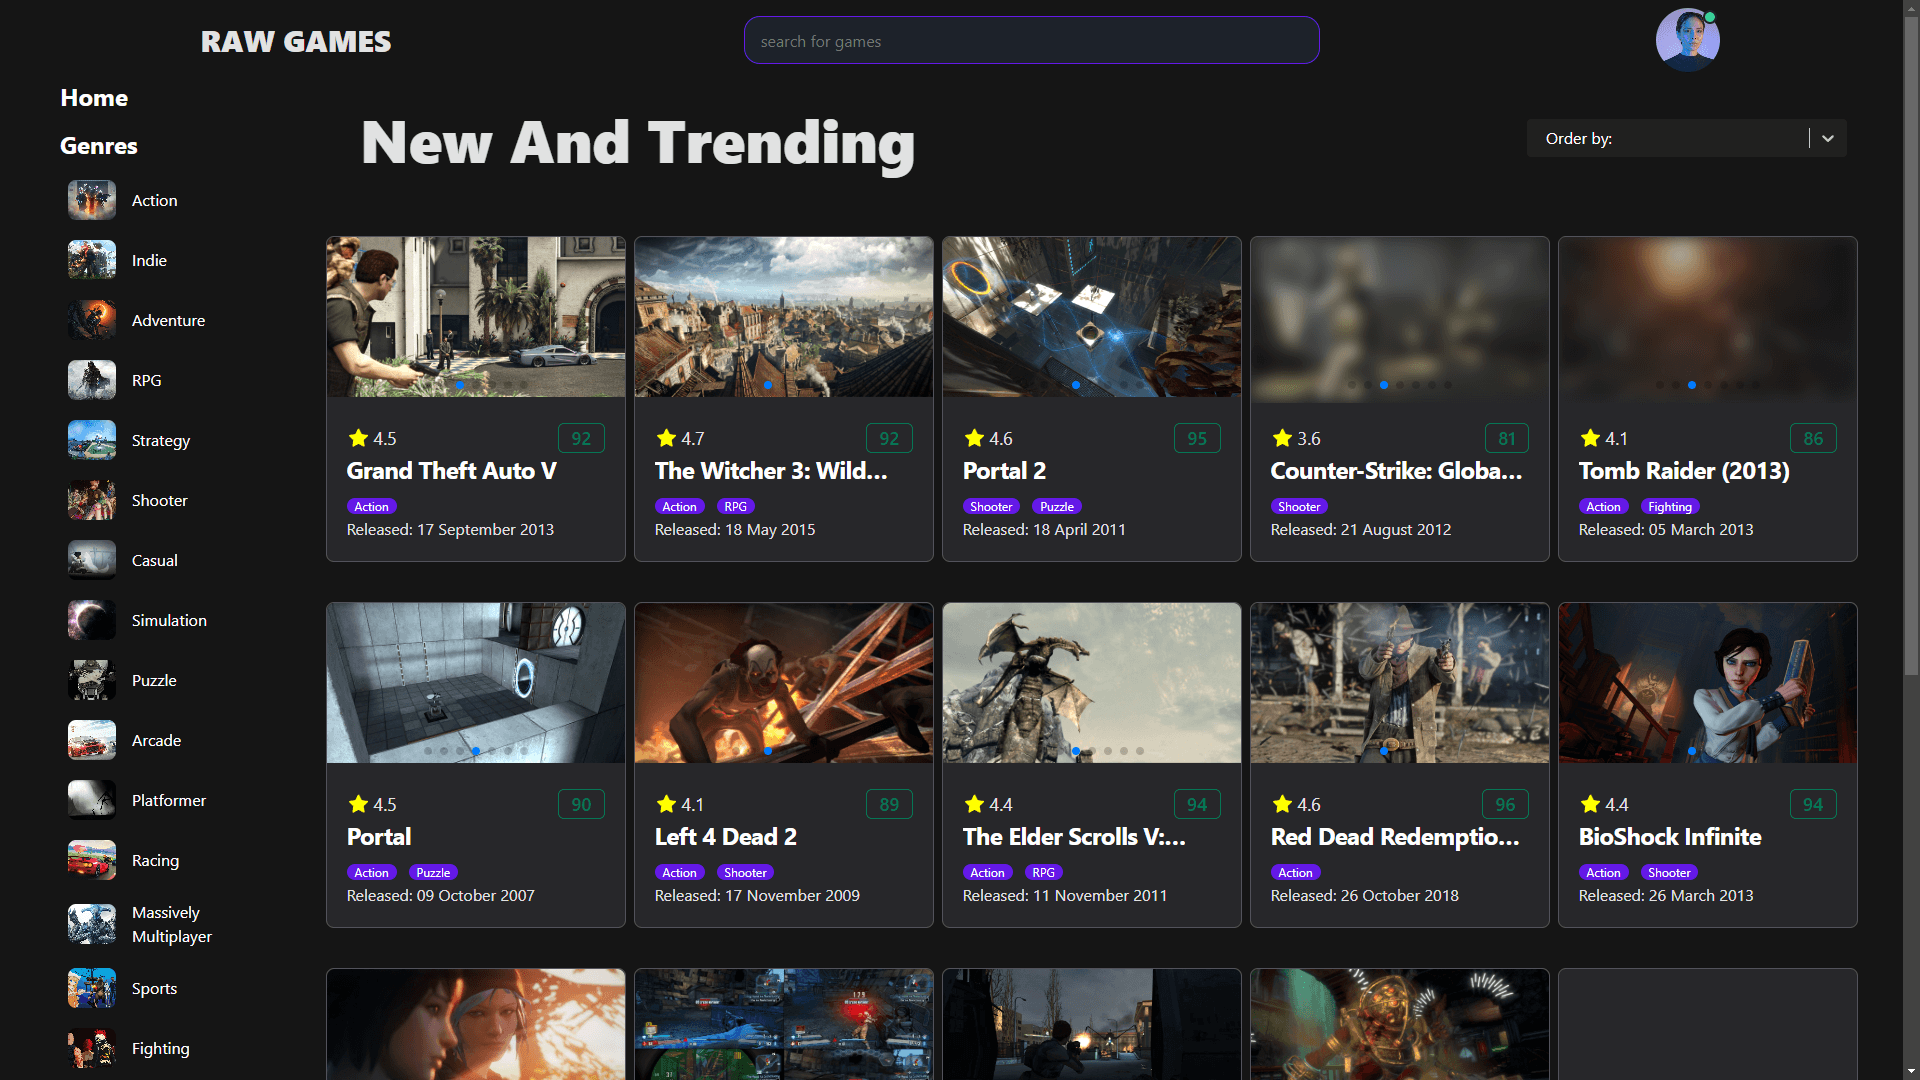The width and height of the screenshot is (1920, 1080).
Task: Open the BioShock Infinite cover thumbnail
Action: 1707,683
